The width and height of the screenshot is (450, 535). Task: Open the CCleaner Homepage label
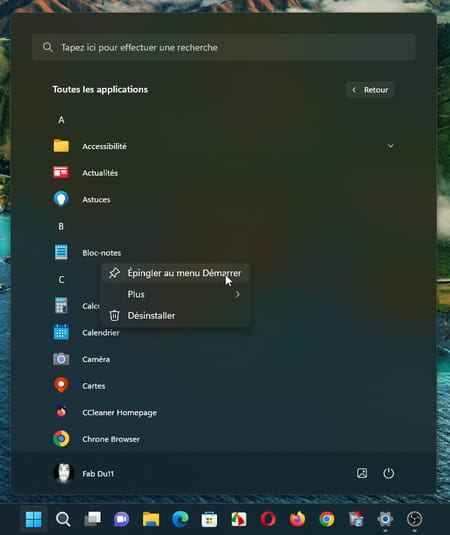tap(119, 413)
